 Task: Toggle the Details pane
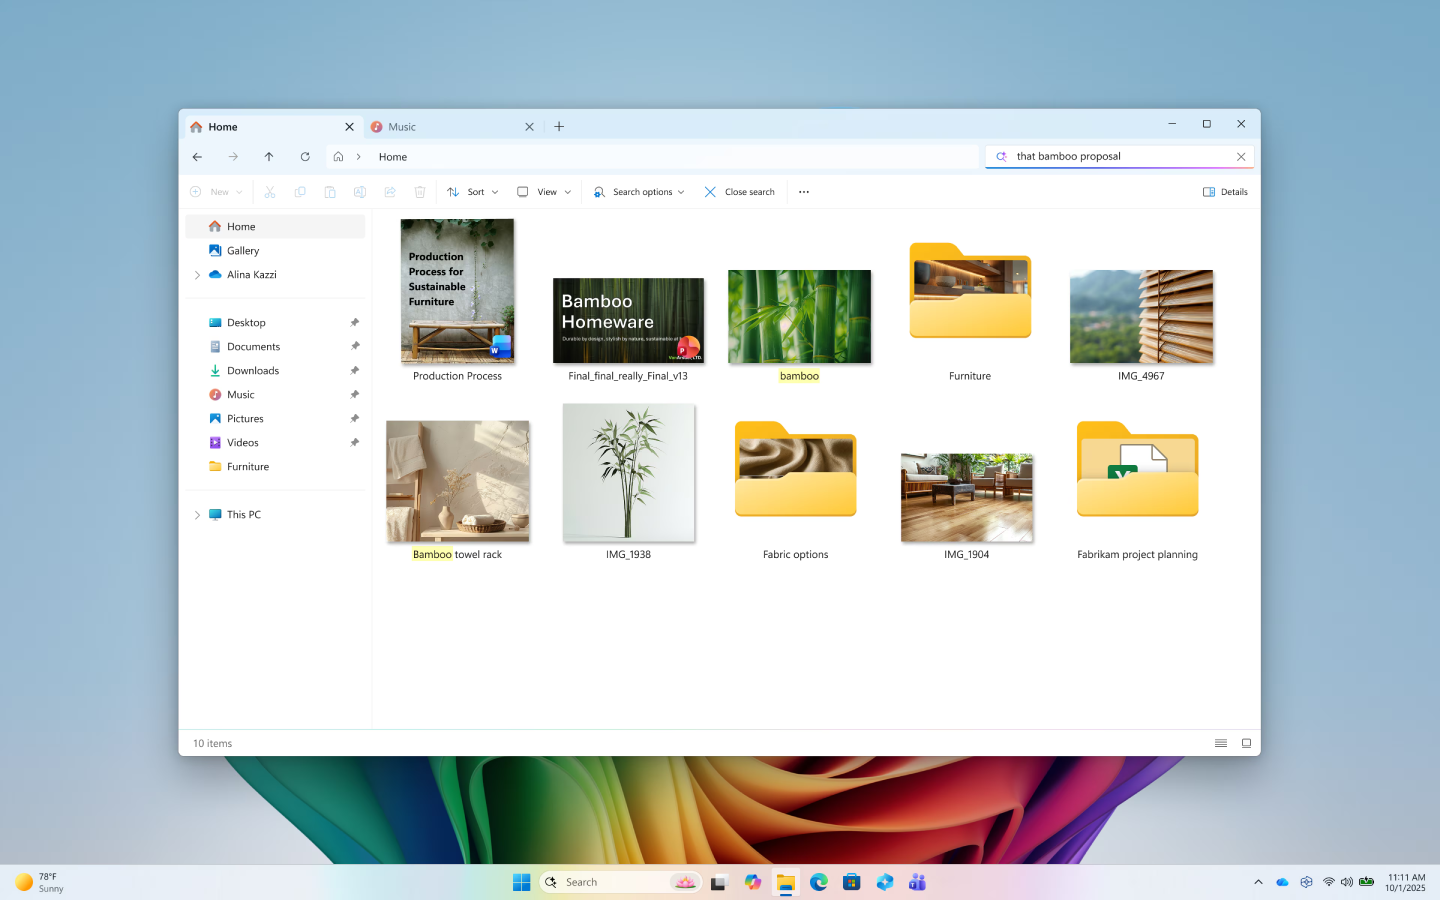click(1225, 192)
